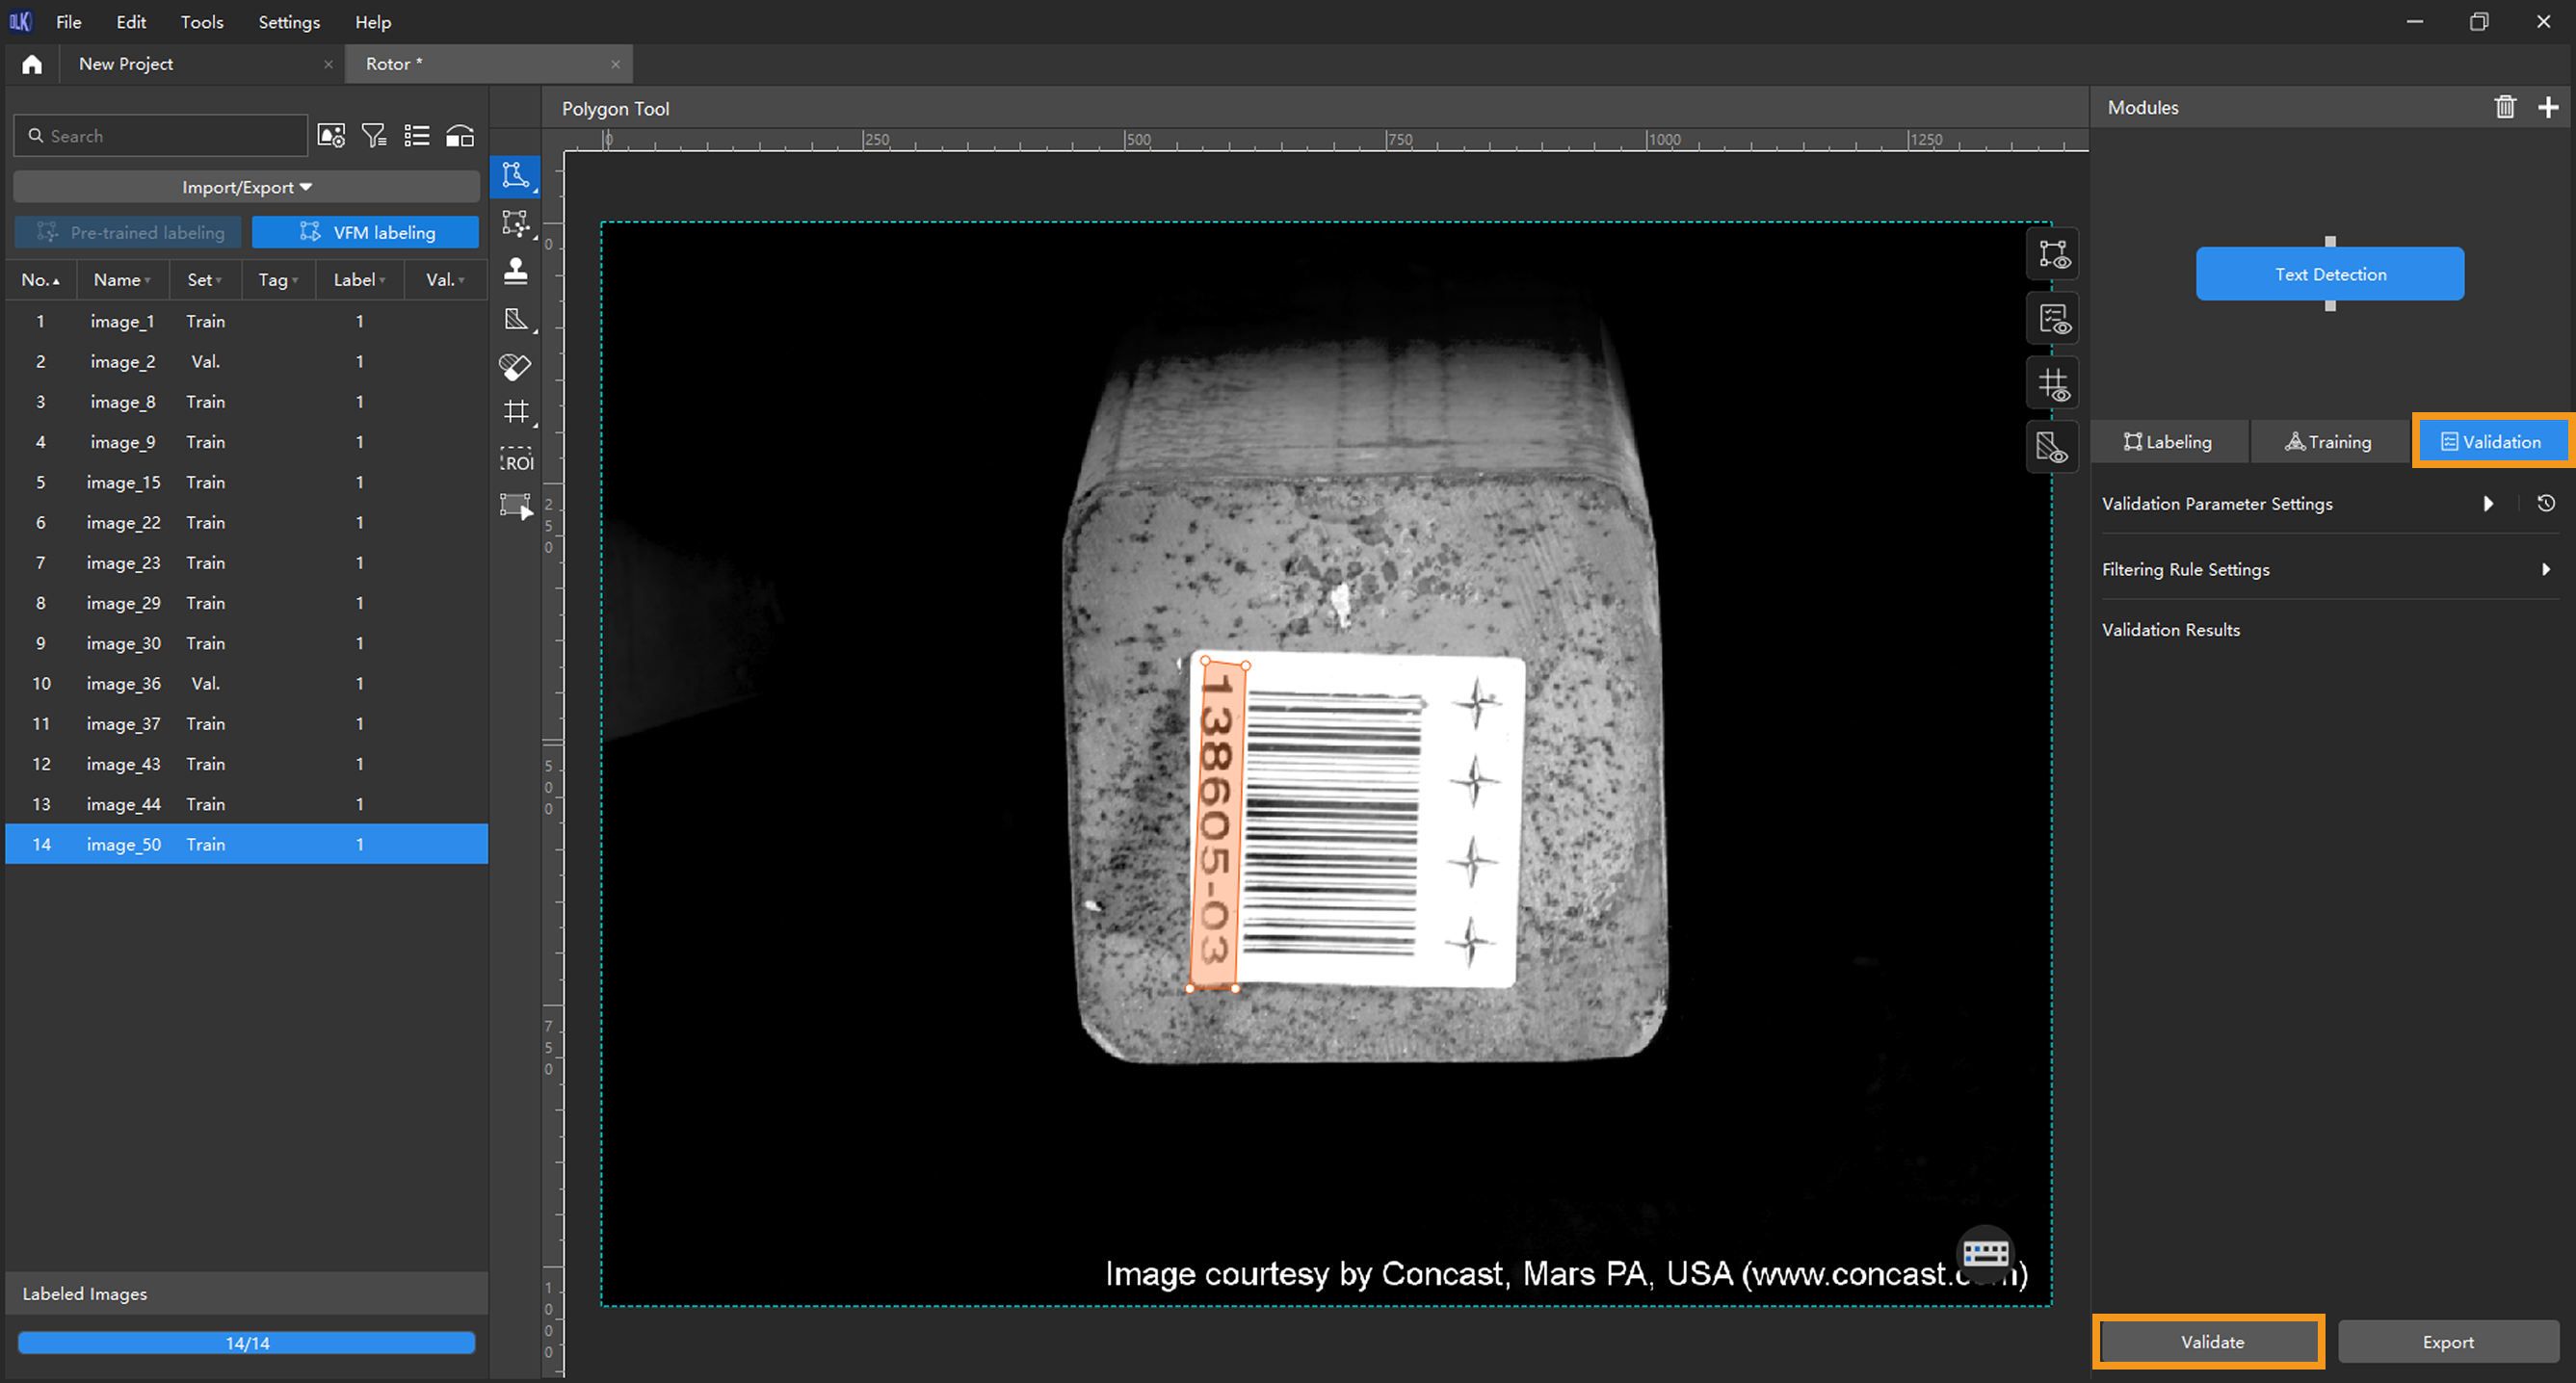This screenshot has height=1383, width=2576.
Task: Select the image_36 row
Action: pyautogui.click(x=246, y=683)
